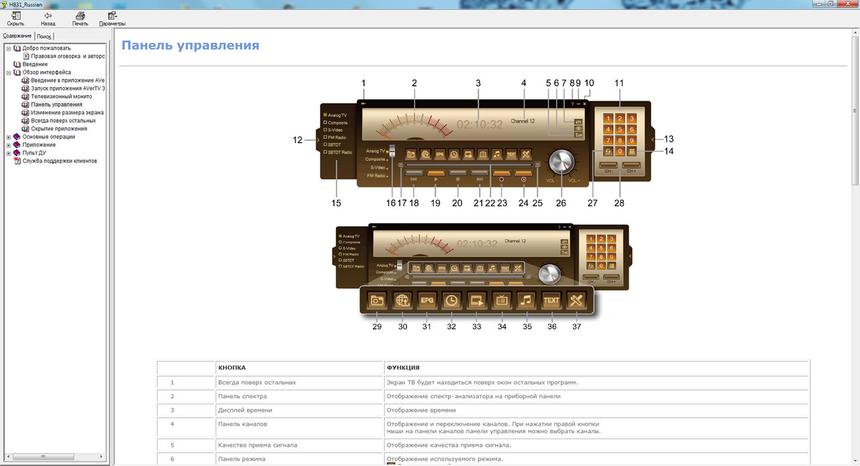This screenshot has height=466, width=860.
Task: Select Панель управления in contents tree
Action: (x=56, y=105)
